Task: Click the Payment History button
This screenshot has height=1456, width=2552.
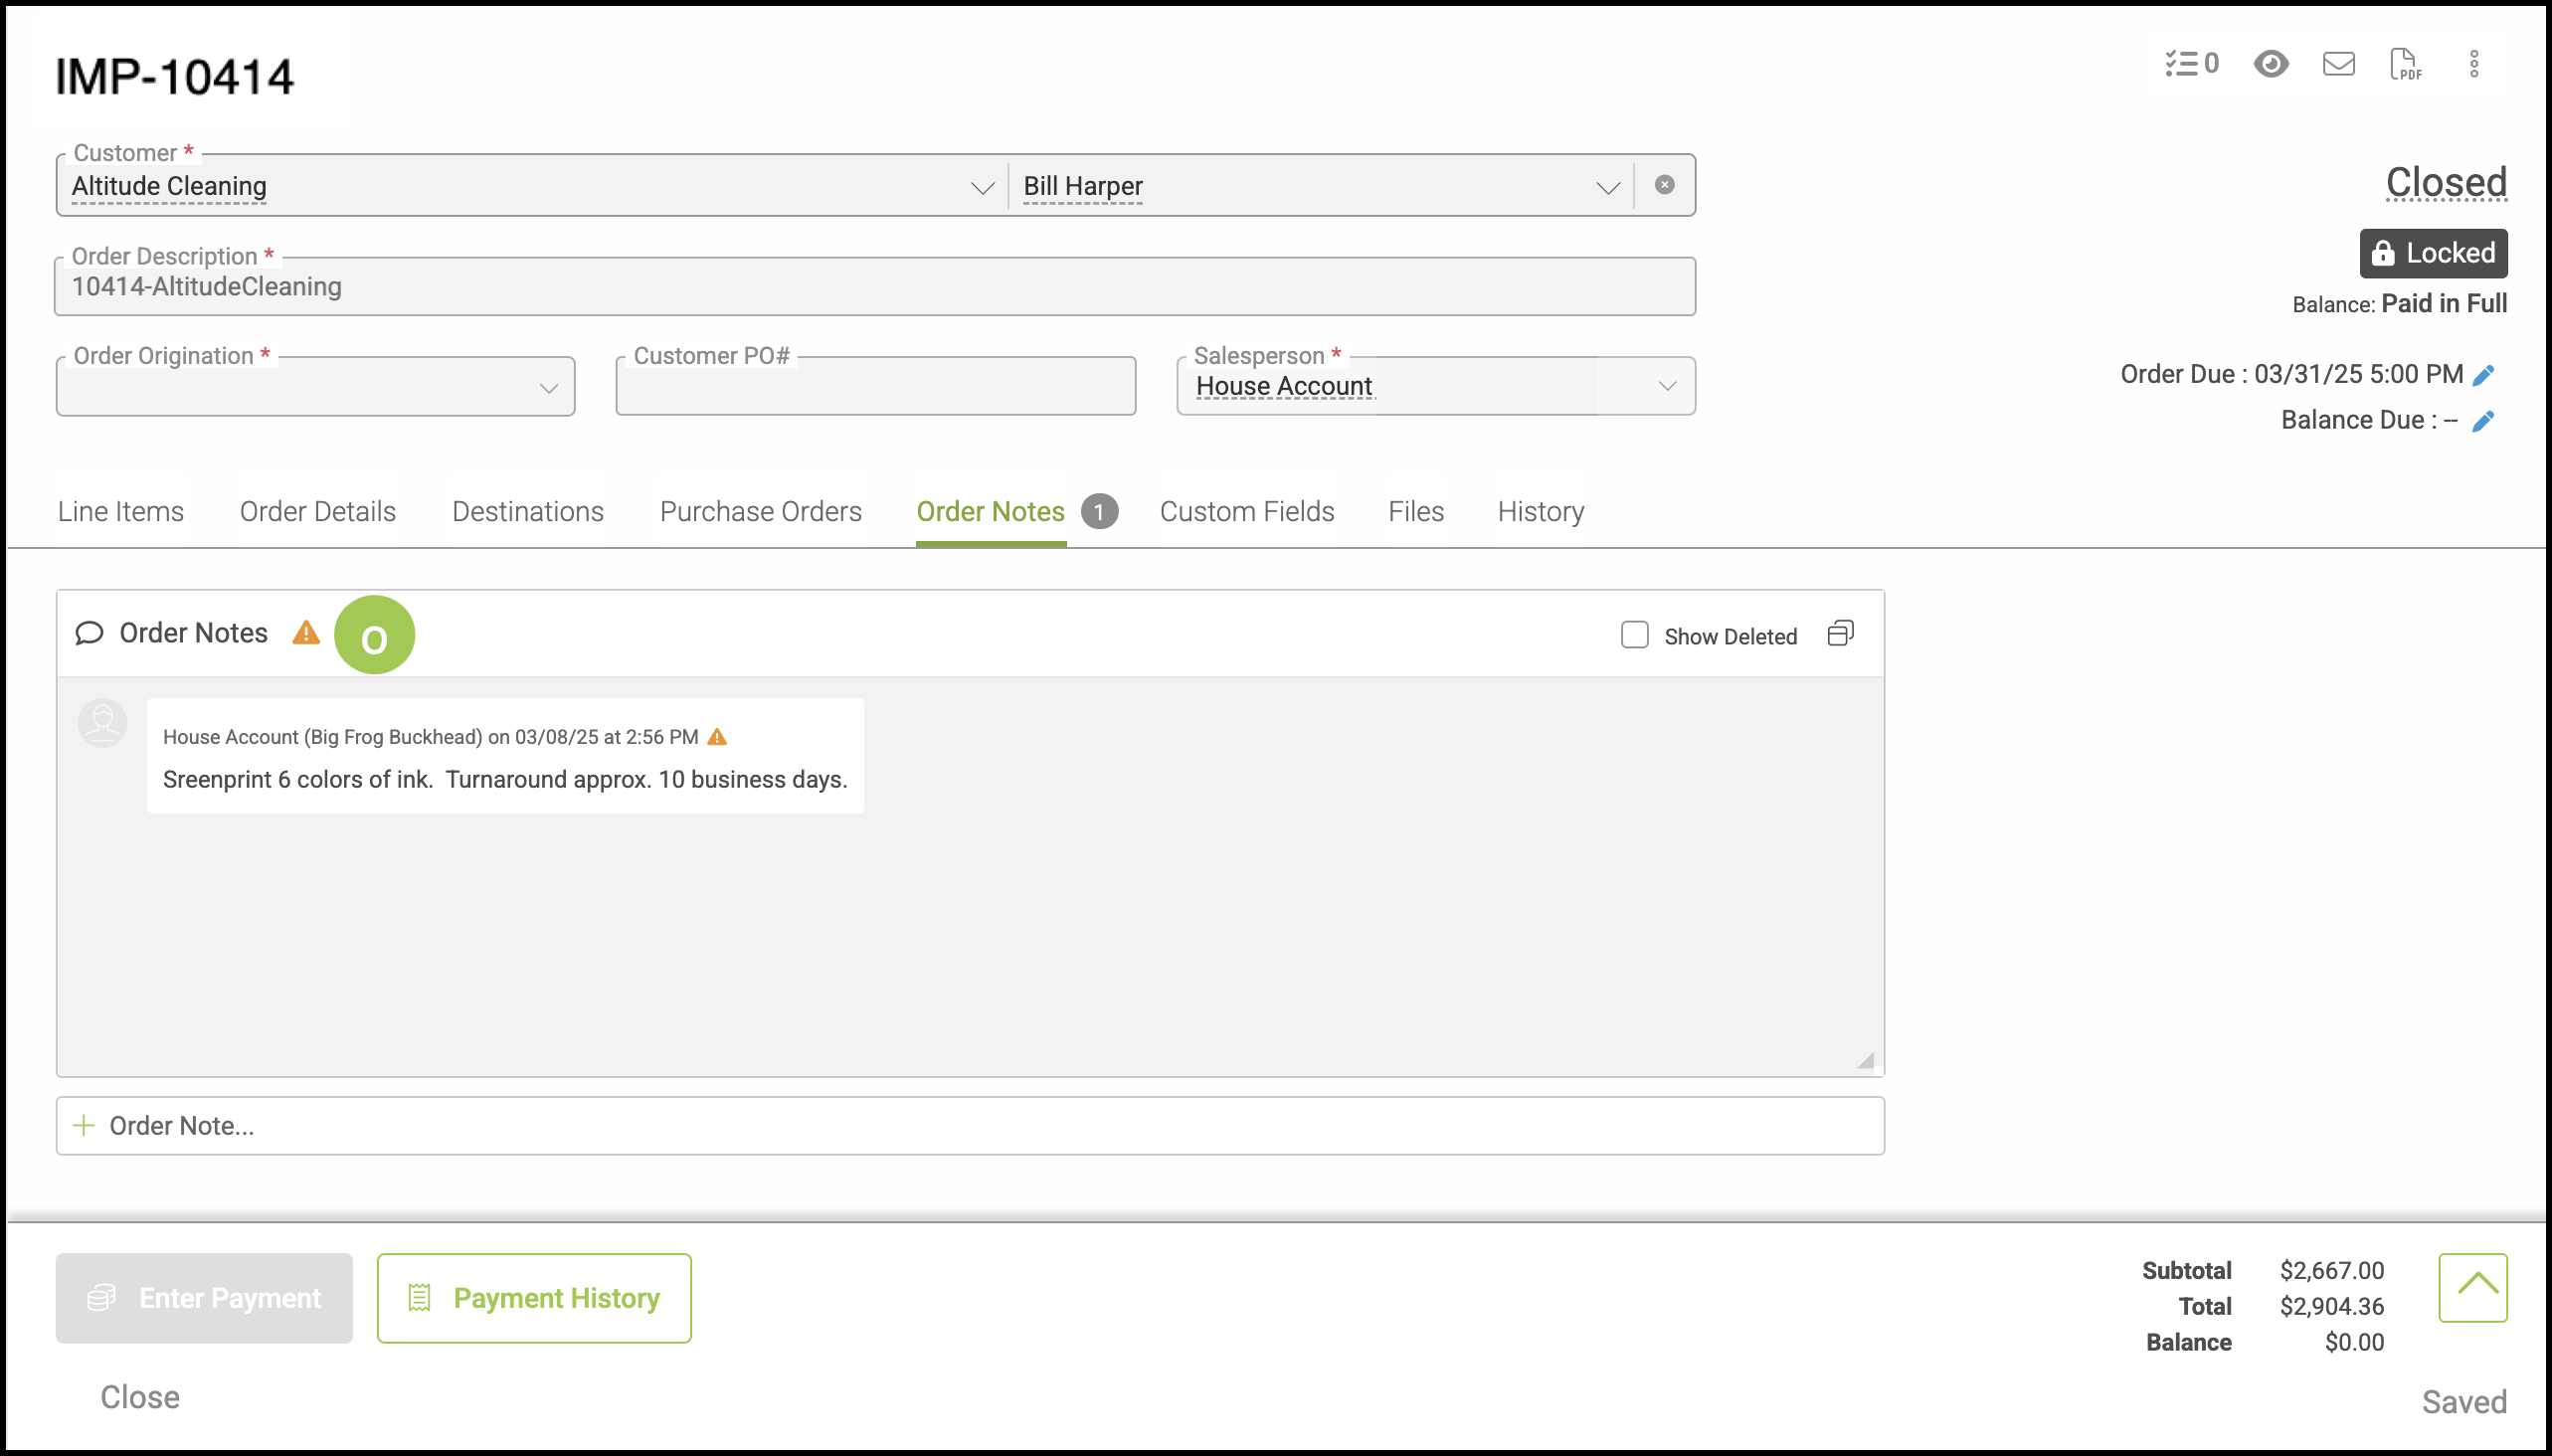Action: [x=534, y=1298]
